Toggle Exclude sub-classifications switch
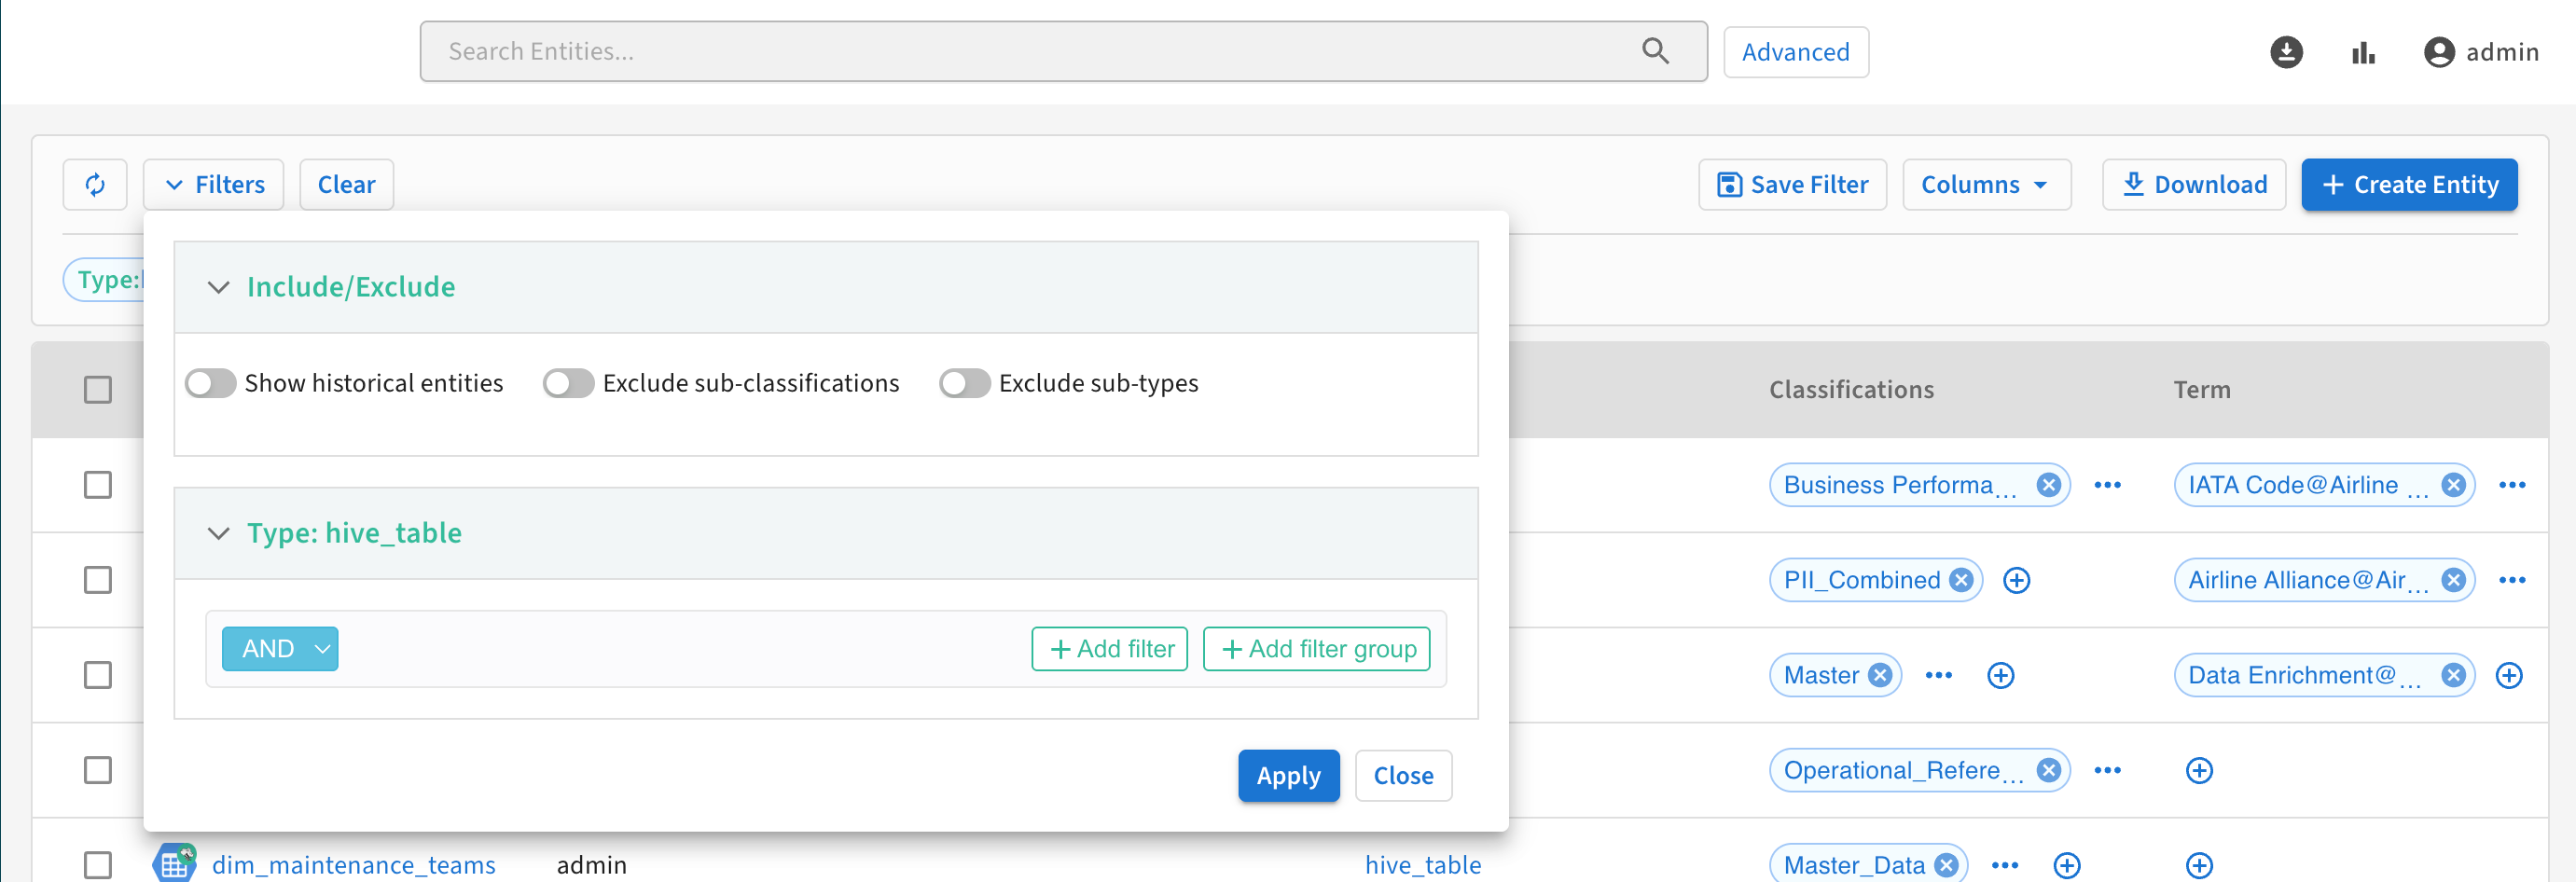 pyautogui.click(x=569, y=383)
